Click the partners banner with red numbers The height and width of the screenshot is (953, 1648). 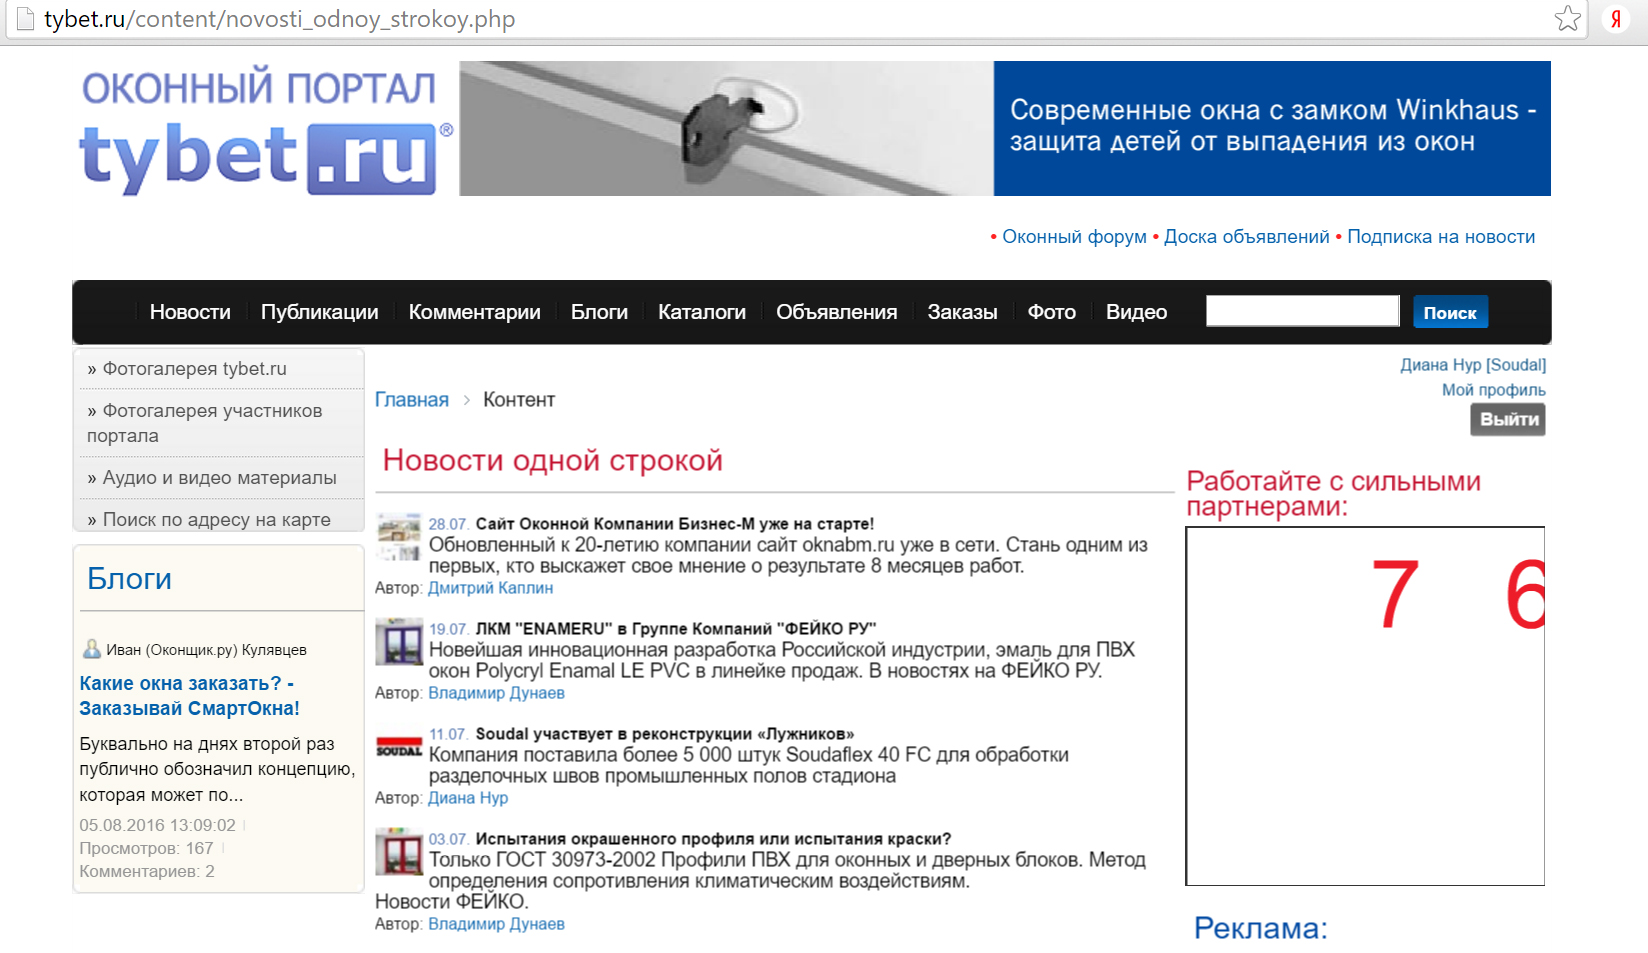click(x=1365, y=706)
